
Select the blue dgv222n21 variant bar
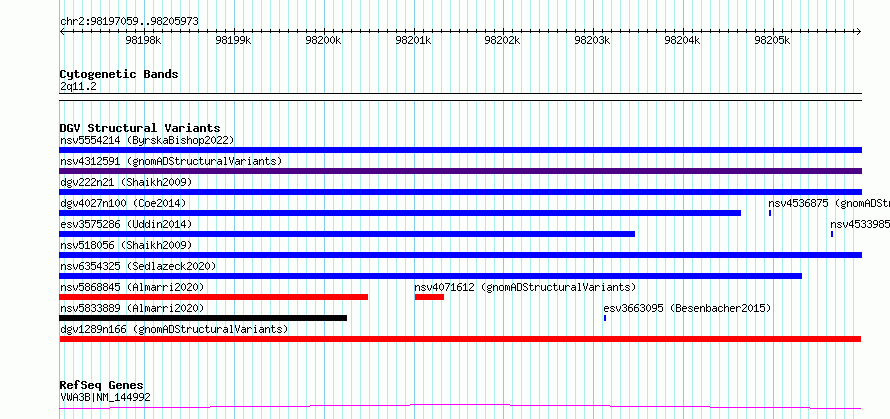click(460, 192)
